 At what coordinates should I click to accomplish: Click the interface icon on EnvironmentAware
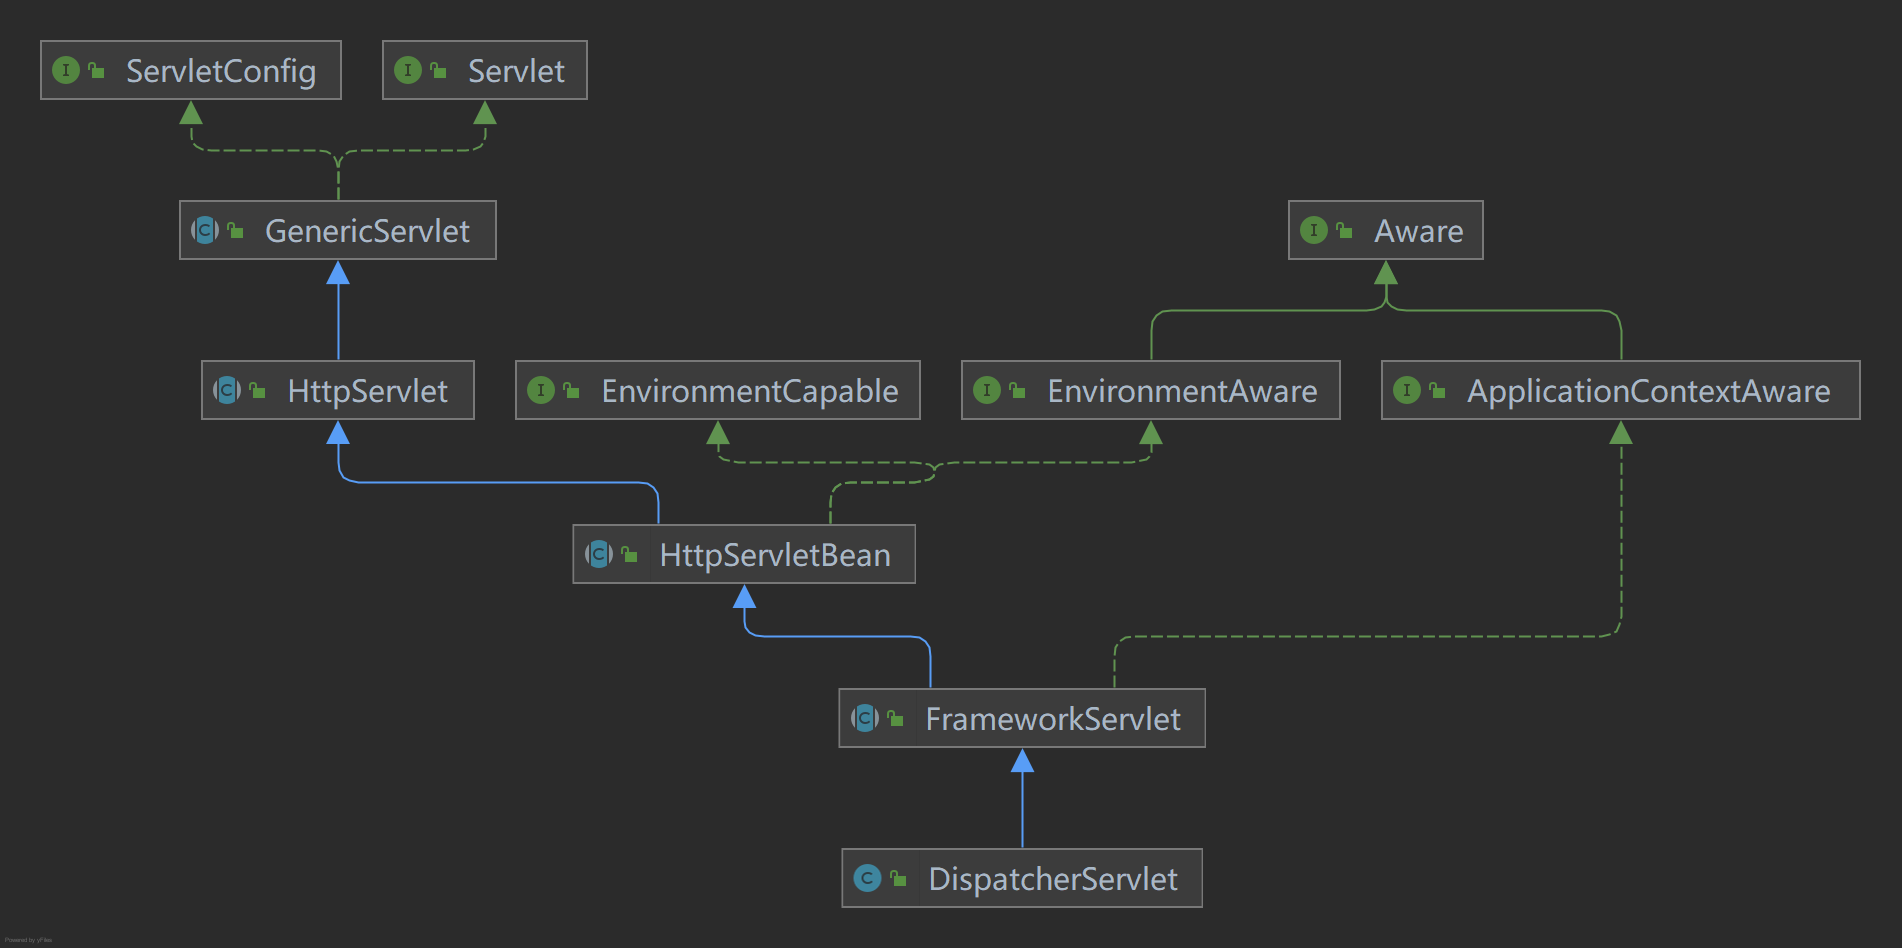tap(987, 390)
